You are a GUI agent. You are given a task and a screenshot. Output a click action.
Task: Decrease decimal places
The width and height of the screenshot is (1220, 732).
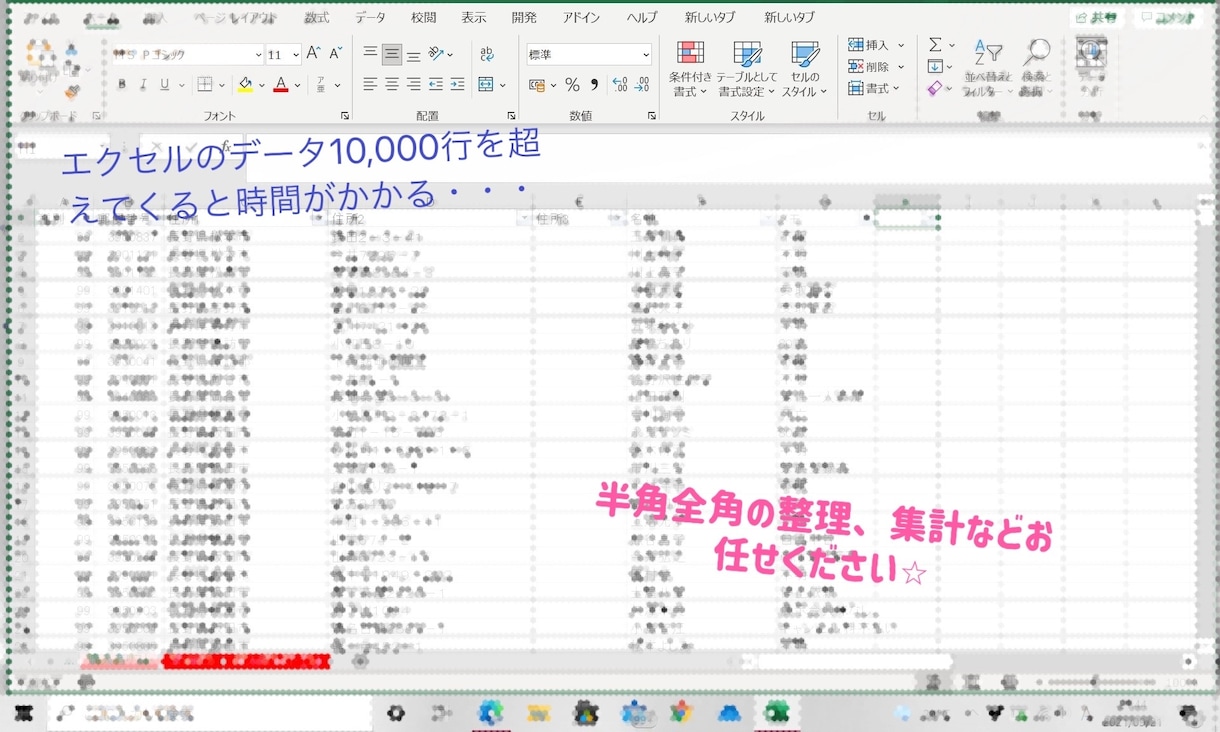click(642, 85)
